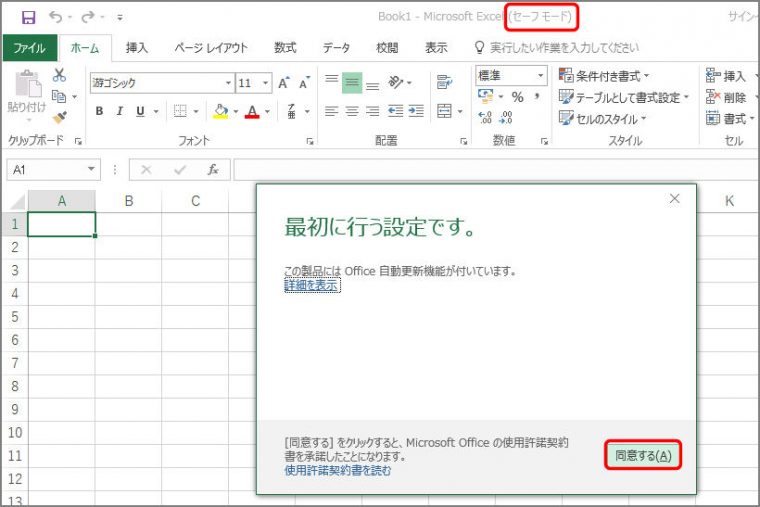Switch to the 数式 tab

(285, 48)
